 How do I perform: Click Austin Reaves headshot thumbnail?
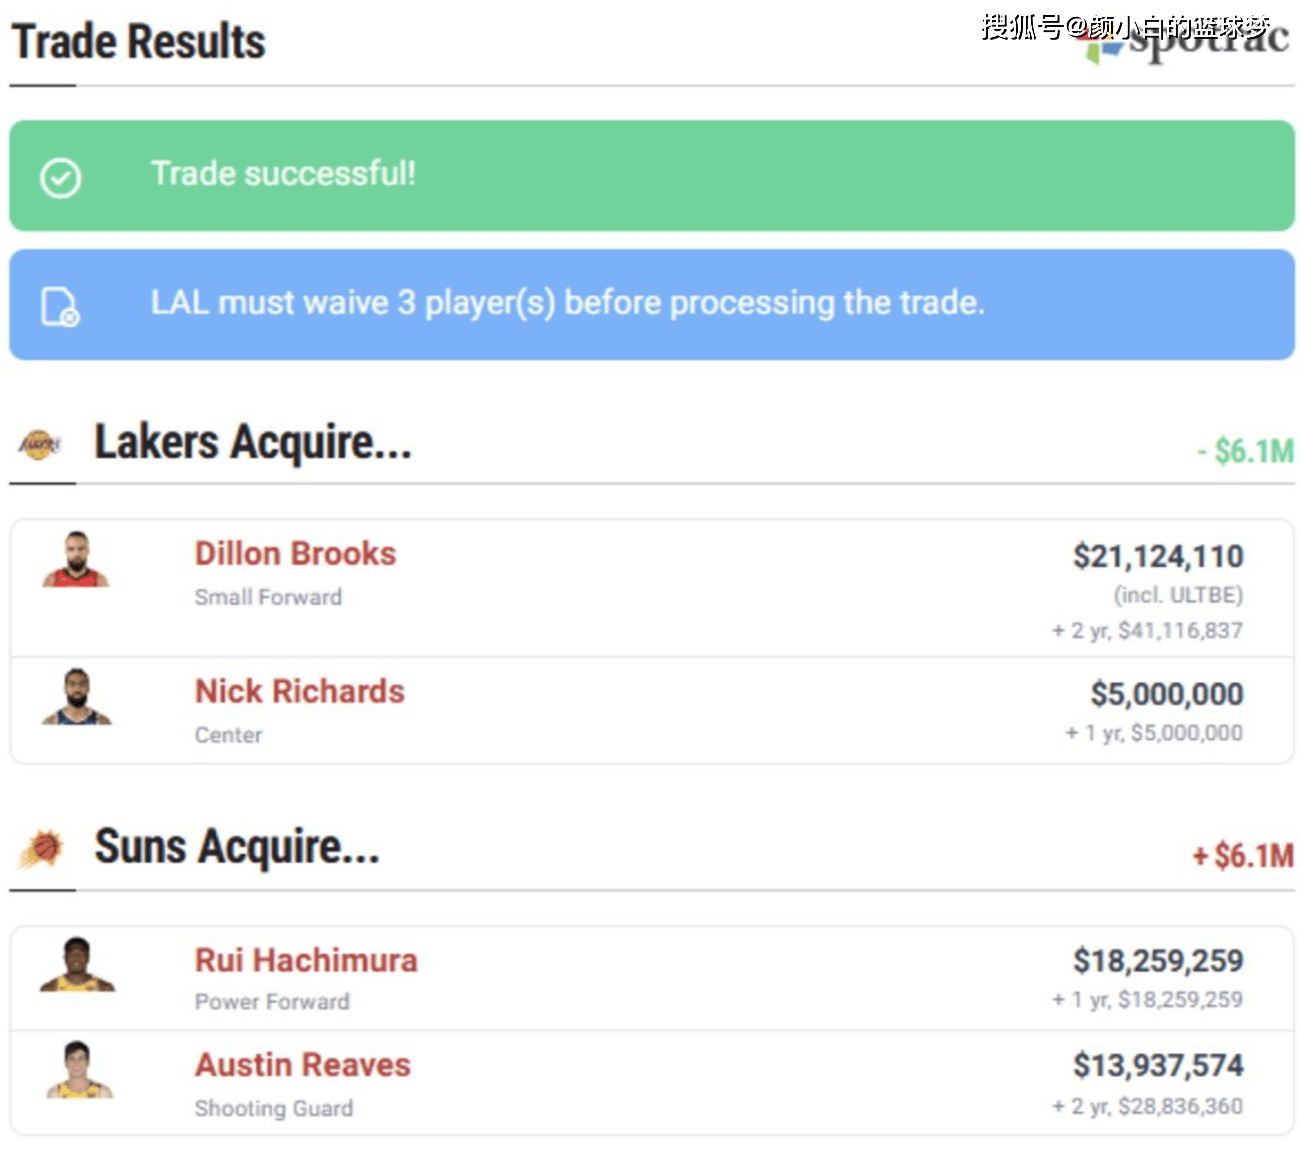(x=79, y=1070)
